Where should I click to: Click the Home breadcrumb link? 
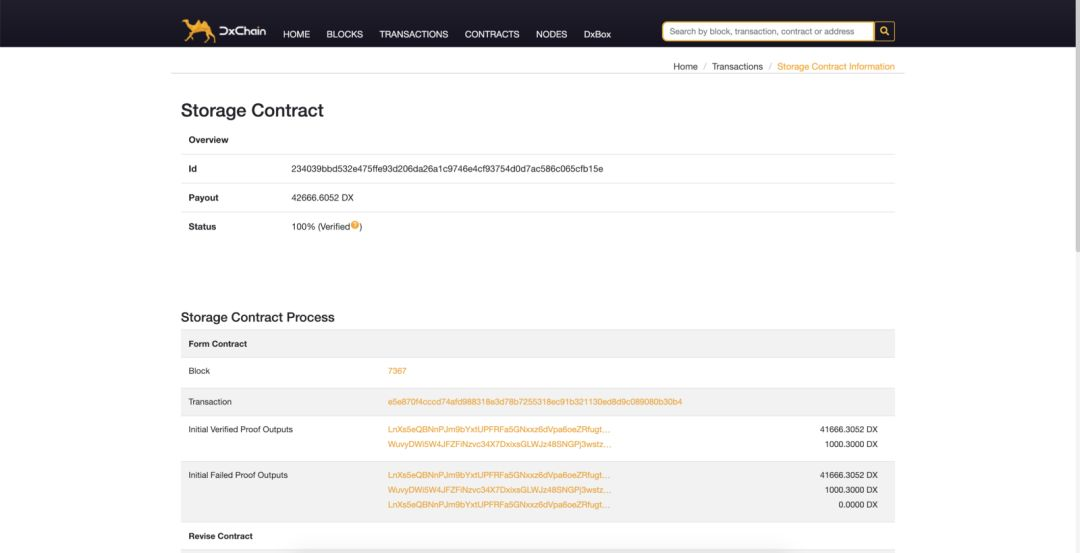tap(685, 67)
